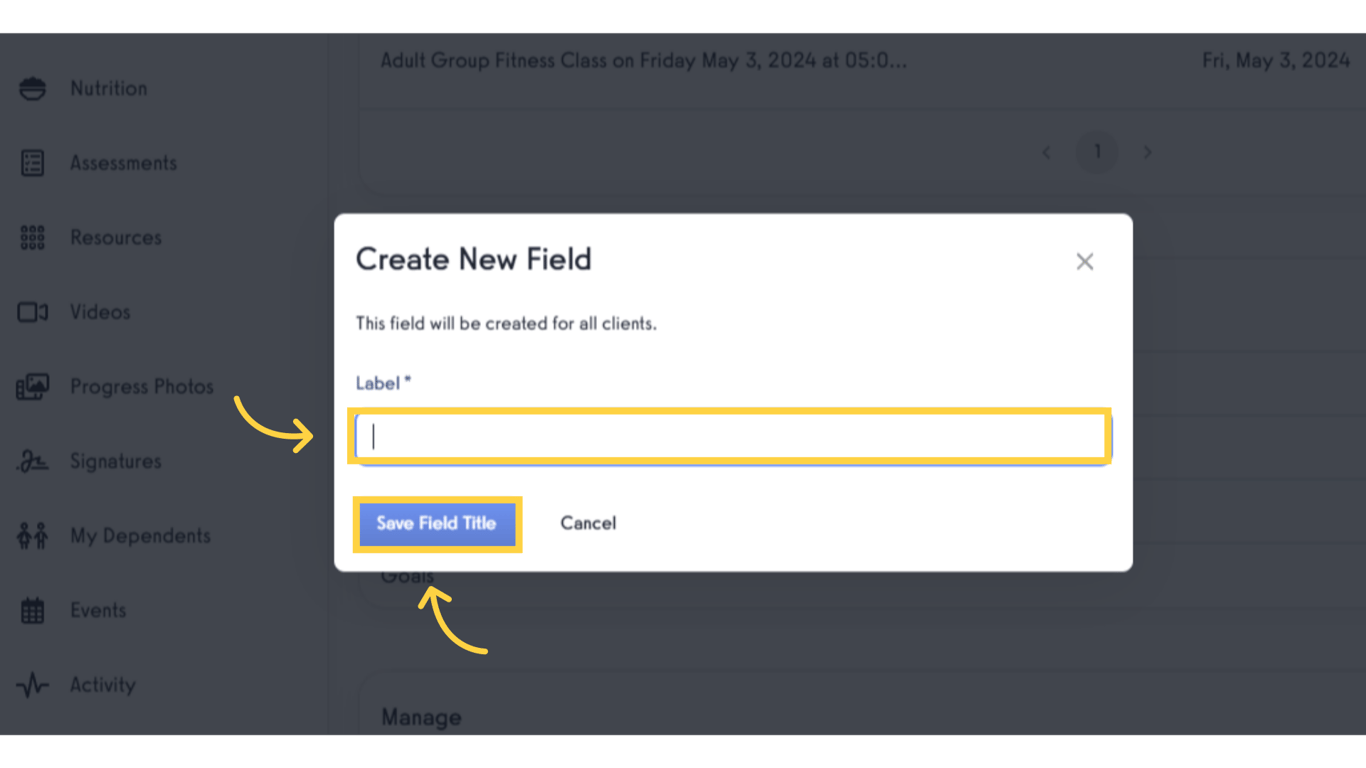Click the Resources grid icon
Screen dimensions: 1366x768
tap(32, 237)
